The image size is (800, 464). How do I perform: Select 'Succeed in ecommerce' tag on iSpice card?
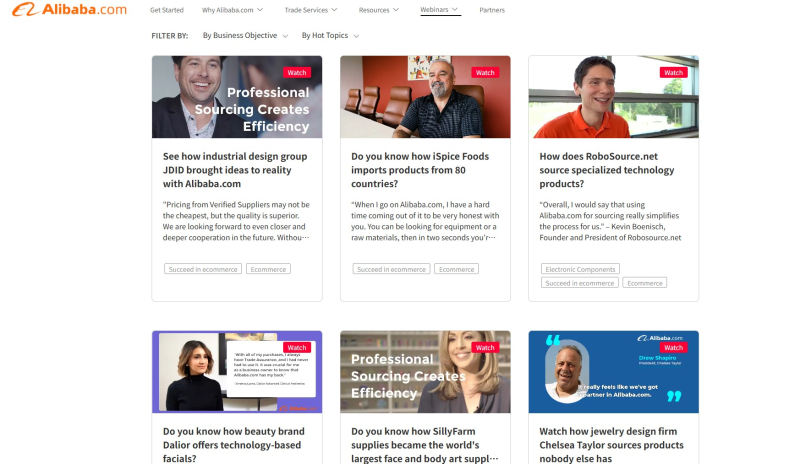[x=391, y=269]
